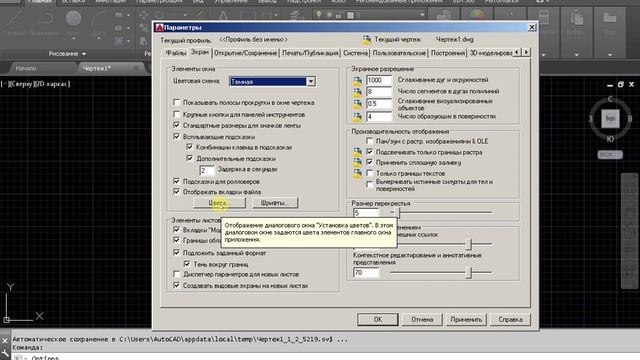
Task: Click the drawing icon beside the 8 segments field
Action: [357, 93]
